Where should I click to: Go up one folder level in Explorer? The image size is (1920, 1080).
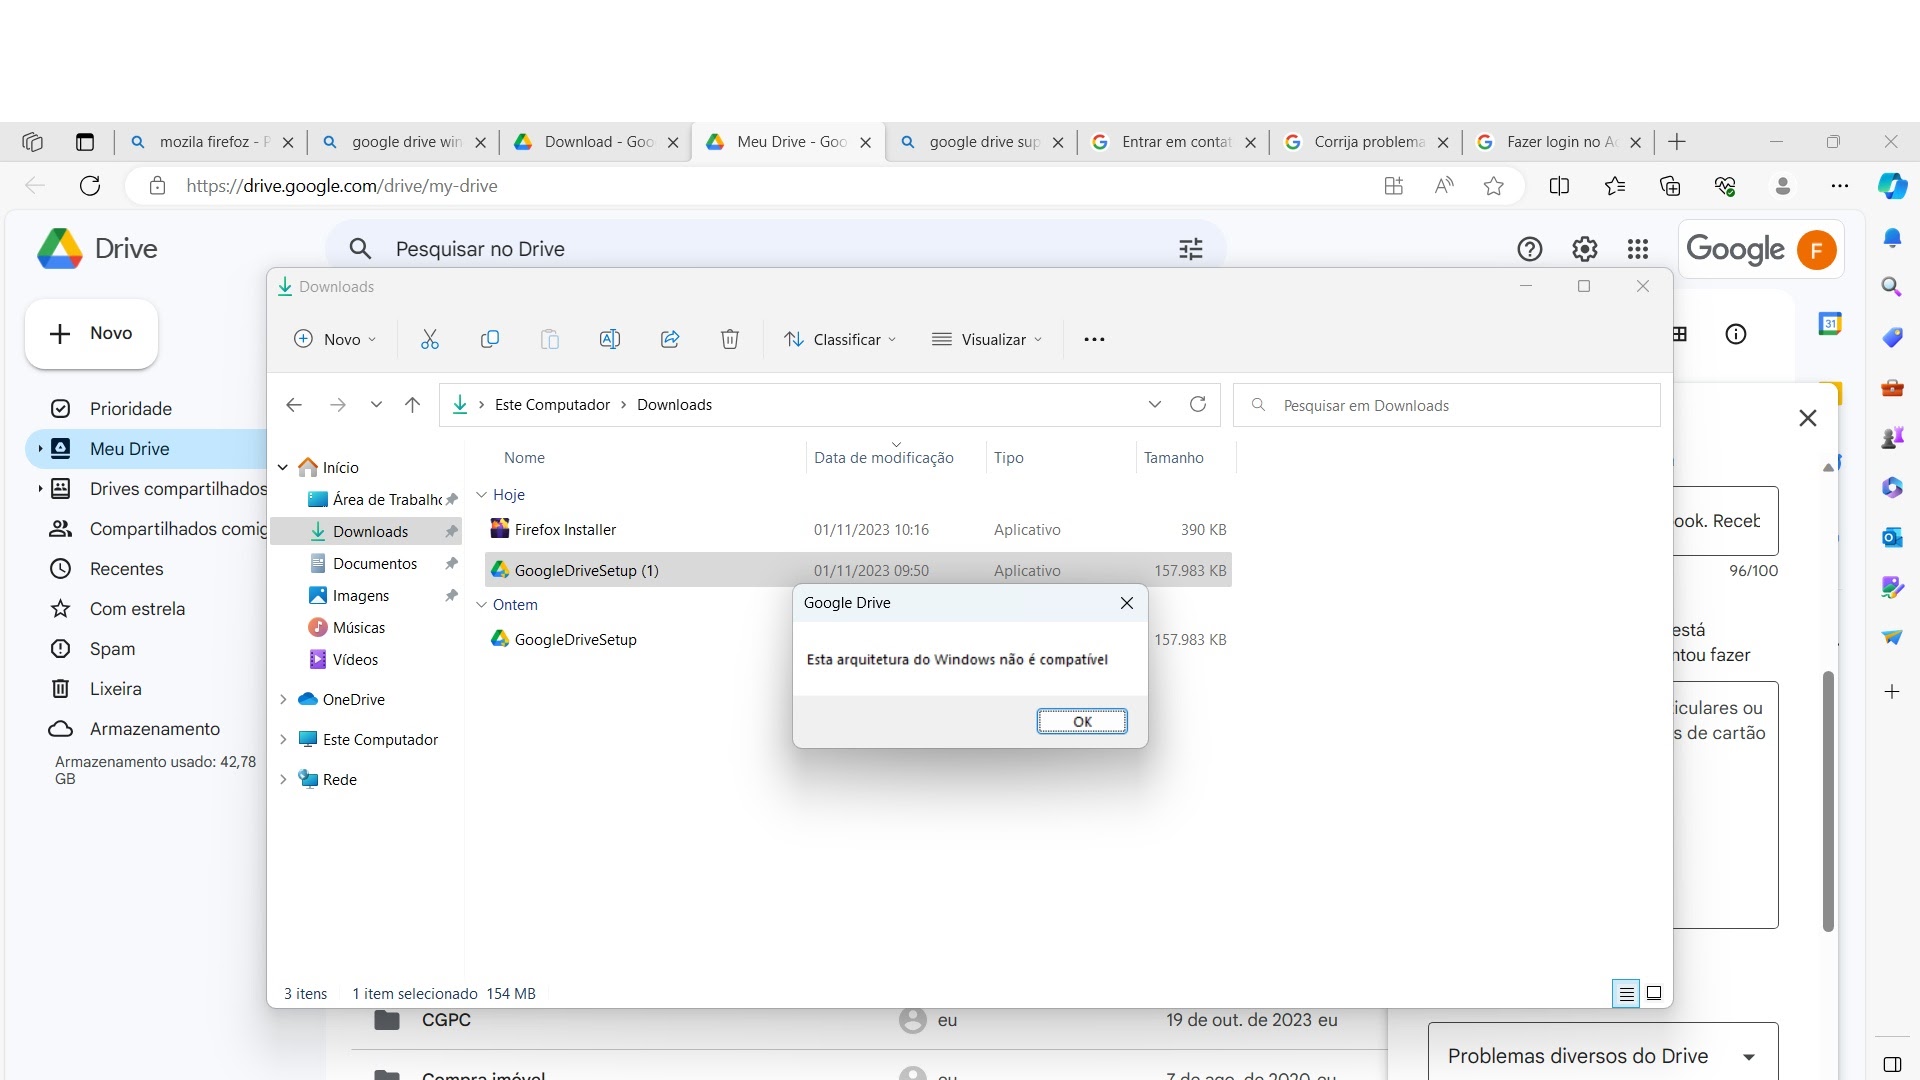pyautogui.click(x=412, y=405)
